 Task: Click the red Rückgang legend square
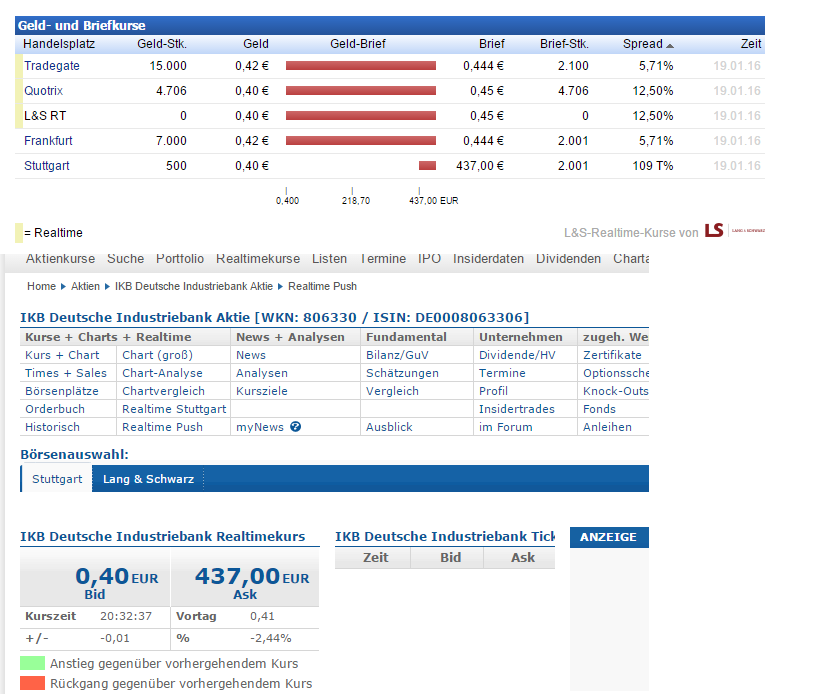click(28, 683)
